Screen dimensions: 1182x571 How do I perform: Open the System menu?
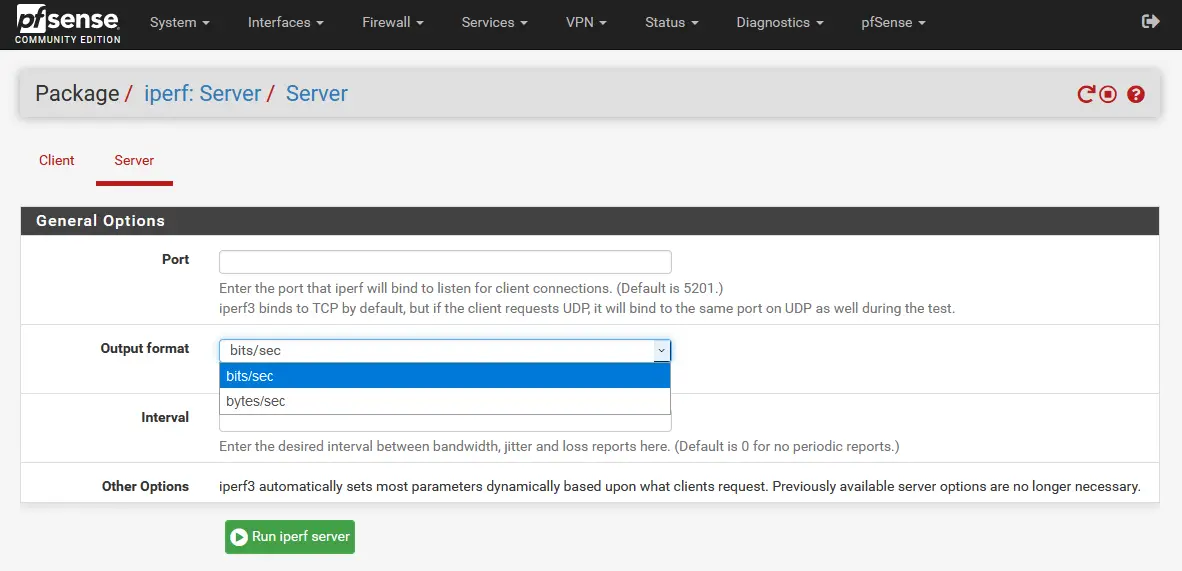[x=179, y=23]
